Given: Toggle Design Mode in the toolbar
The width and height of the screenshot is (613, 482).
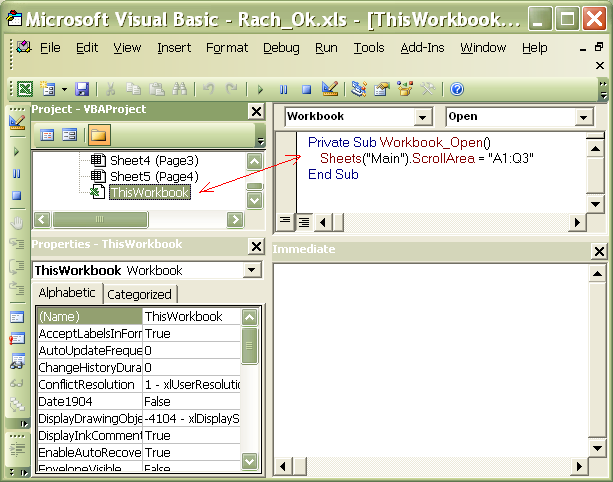Looking at the screenshot, I should click(x=330, y=89).
